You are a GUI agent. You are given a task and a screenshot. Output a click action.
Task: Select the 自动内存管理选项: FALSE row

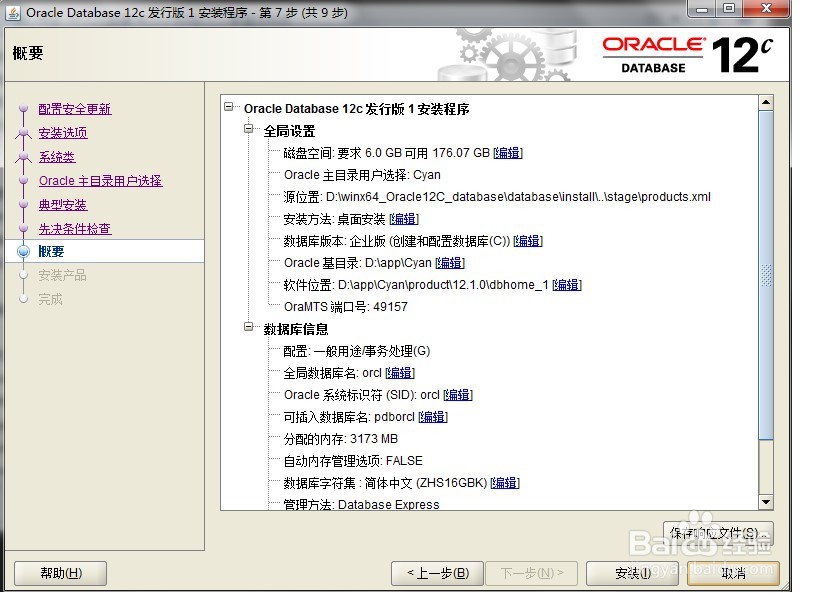[x=353, y=461]
